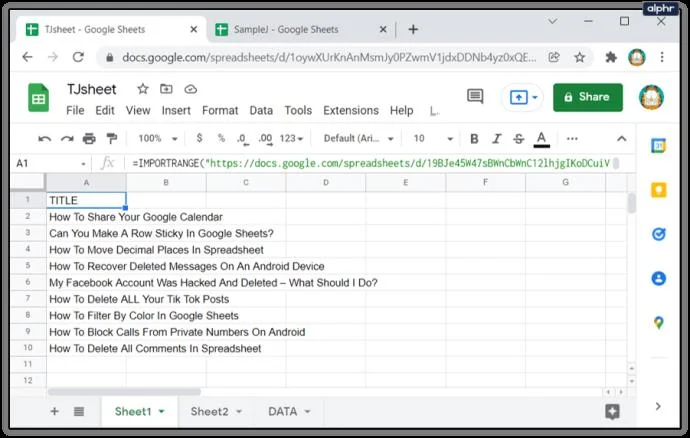690x438 pixels.
Task: Format as currency with dollar icon
Action: 199,138
